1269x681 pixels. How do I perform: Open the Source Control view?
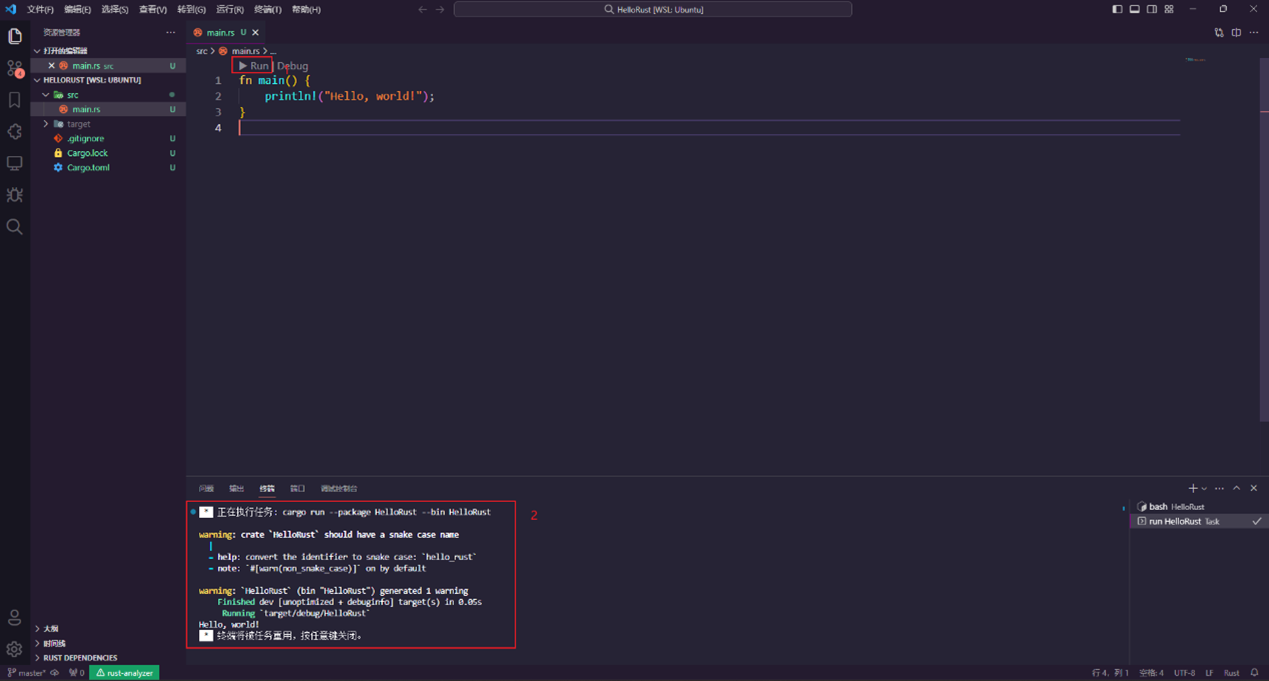pyautogui.click(x=15, y=68)
